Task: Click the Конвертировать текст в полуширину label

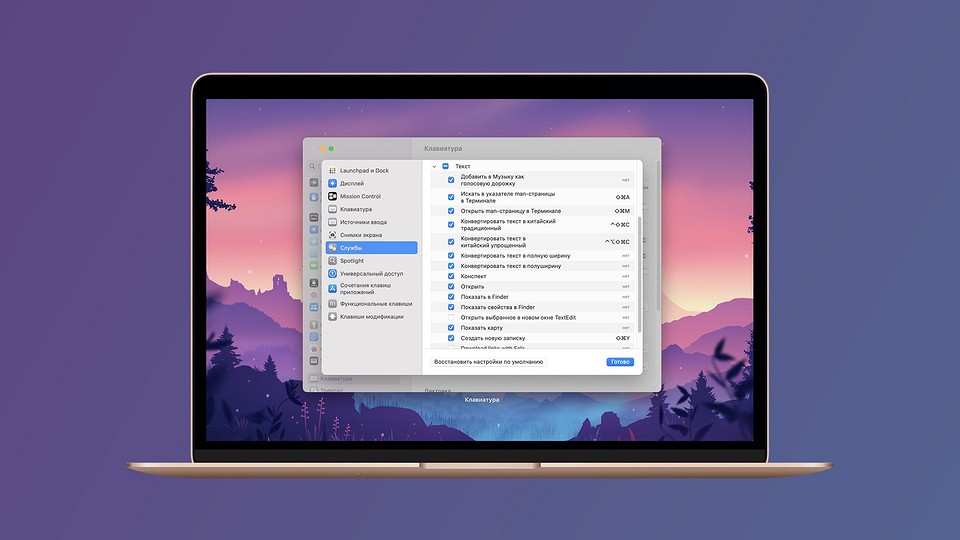Action: click(511, 266)
